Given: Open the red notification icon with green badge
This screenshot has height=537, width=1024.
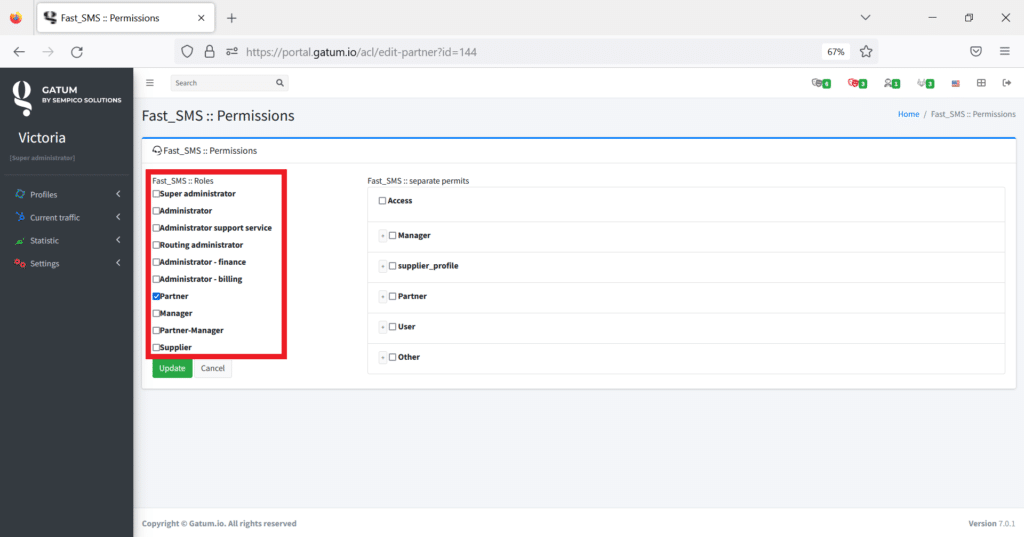Looking at the screenshot, I should pyautogui.click(x=857, y=83).
